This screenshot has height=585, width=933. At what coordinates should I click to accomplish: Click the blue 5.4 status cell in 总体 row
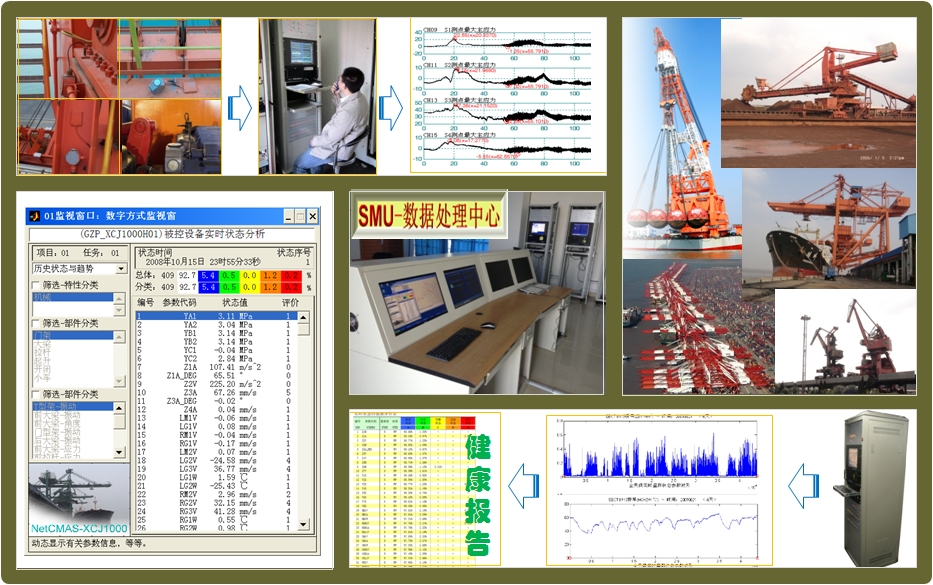click(209, 274)
